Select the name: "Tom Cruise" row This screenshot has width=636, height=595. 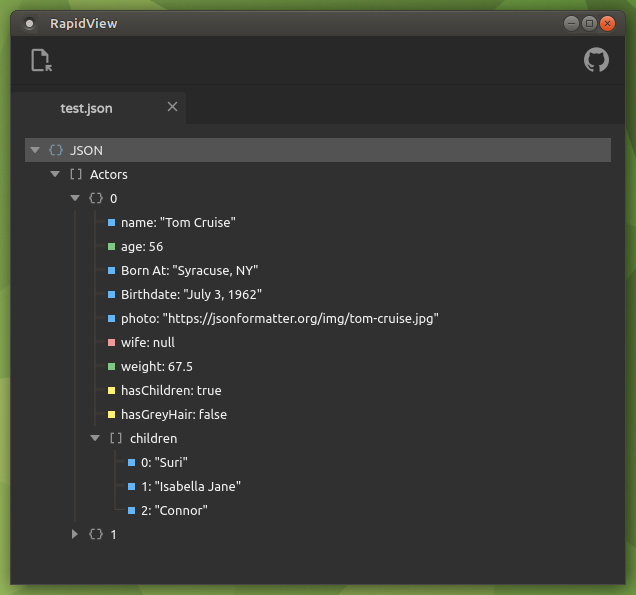[x=178, y=223]
